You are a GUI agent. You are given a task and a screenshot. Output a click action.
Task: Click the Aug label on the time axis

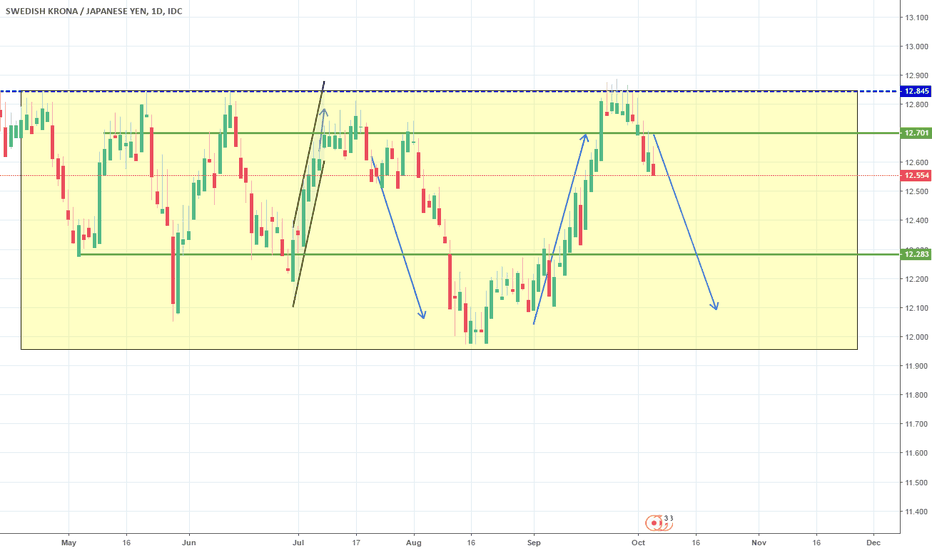point(414,543)
